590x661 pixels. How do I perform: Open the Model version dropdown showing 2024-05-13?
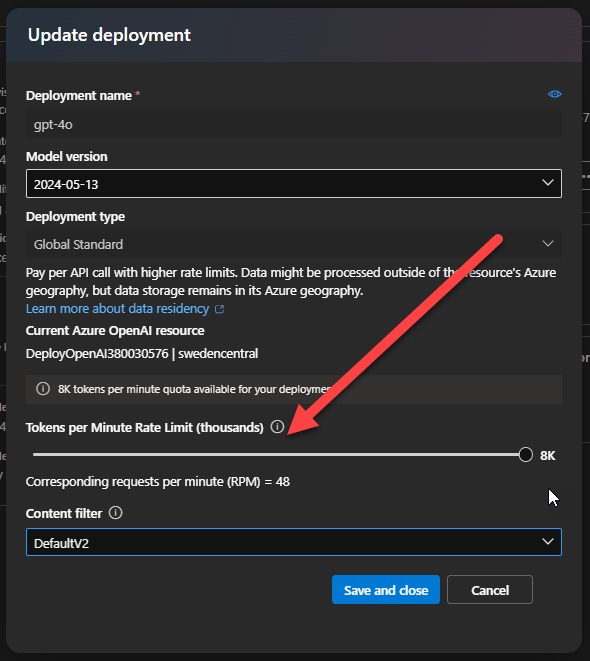pos(294,183)
